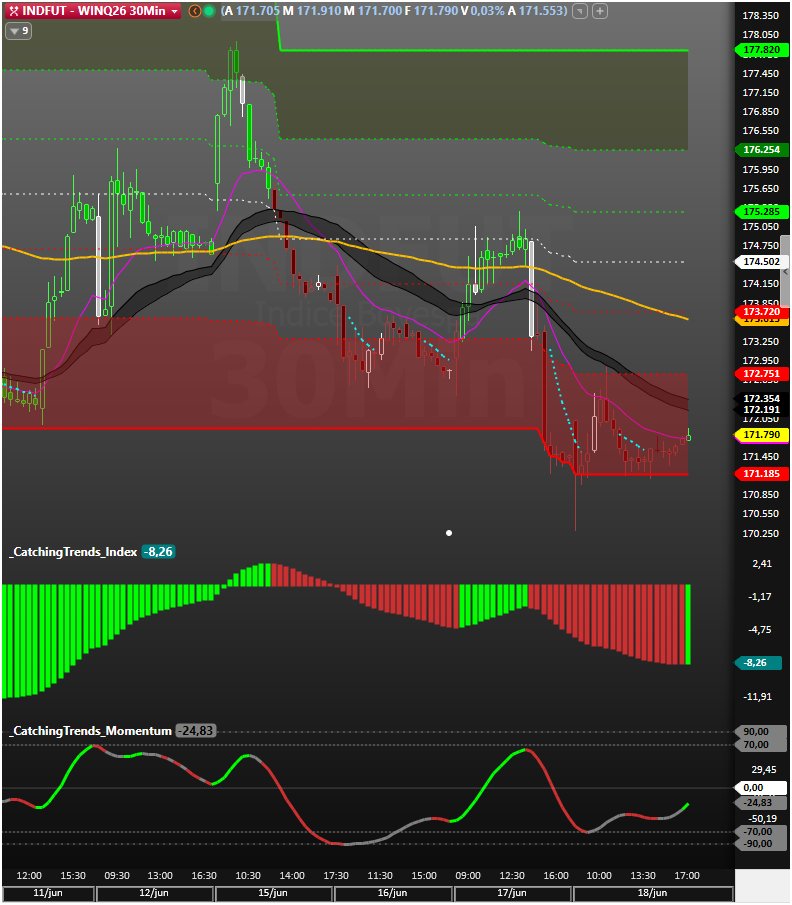Image resolution: width=792 pixels, height=905 pixels.
Task: Select the 12/jun date segment
Action: pos(154,893)
